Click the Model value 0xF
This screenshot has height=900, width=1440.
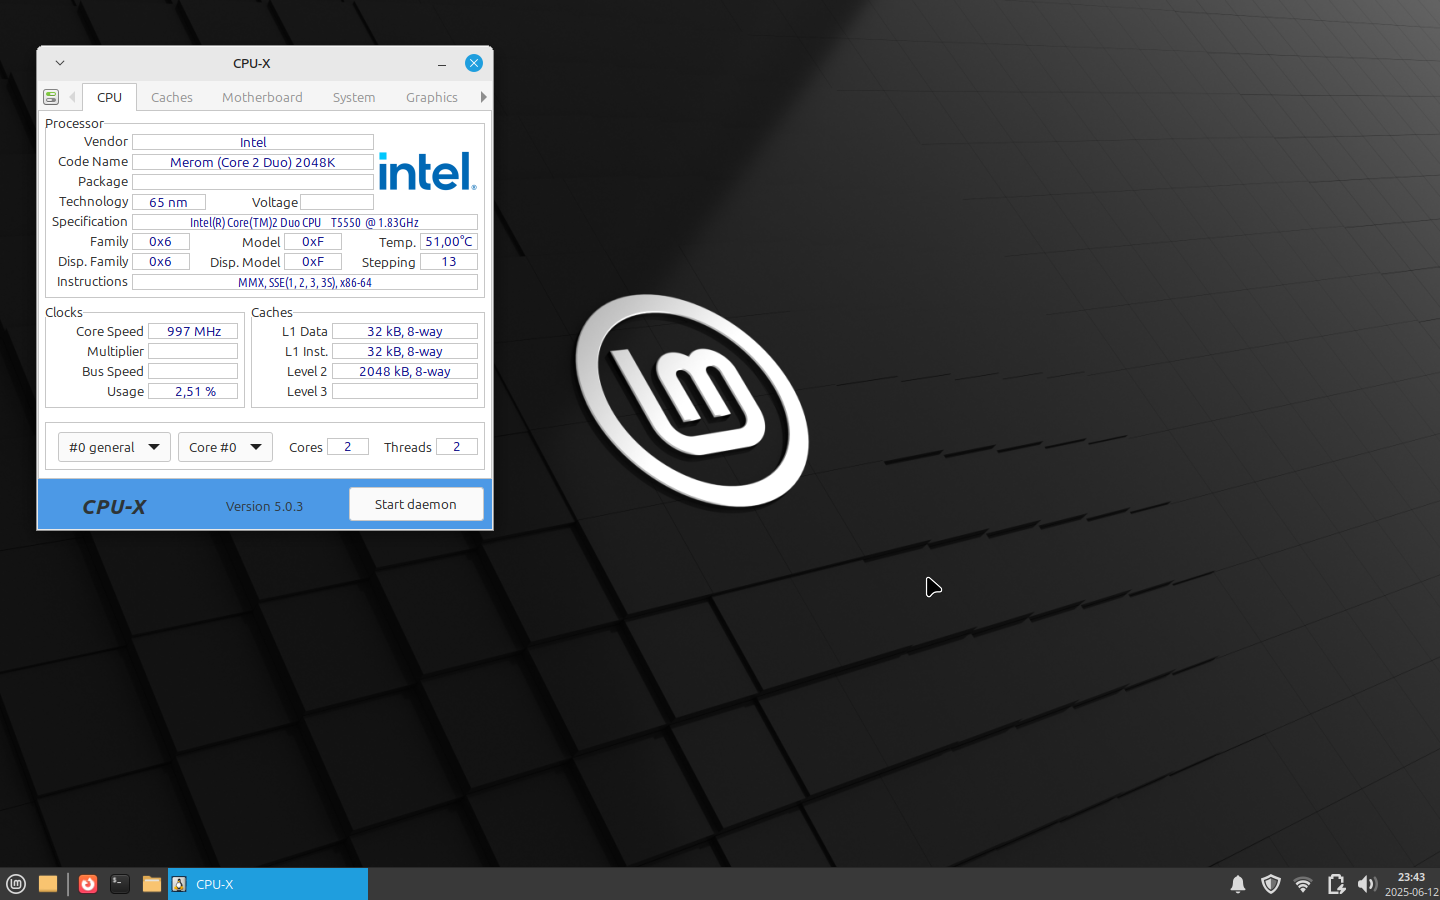[x=313, y=242]
